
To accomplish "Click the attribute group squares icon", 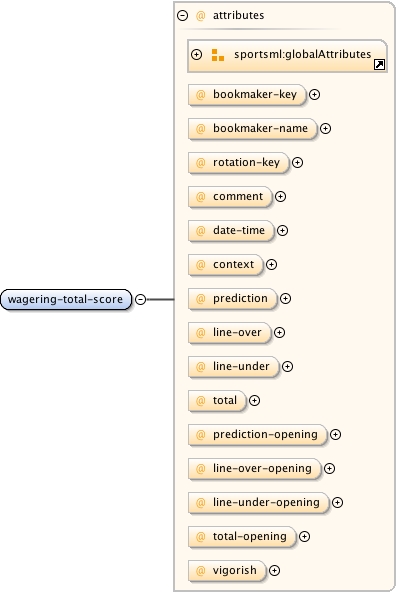I will (x=217, y=55).
